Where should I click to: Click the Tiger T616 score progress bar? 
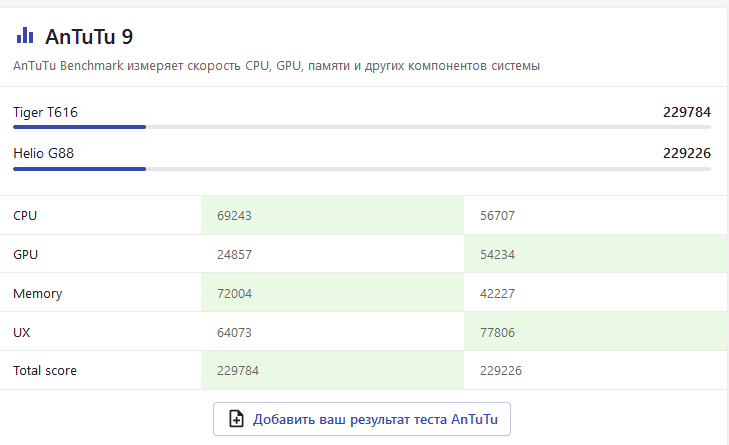pyautogui.click(x=362, y=127)
